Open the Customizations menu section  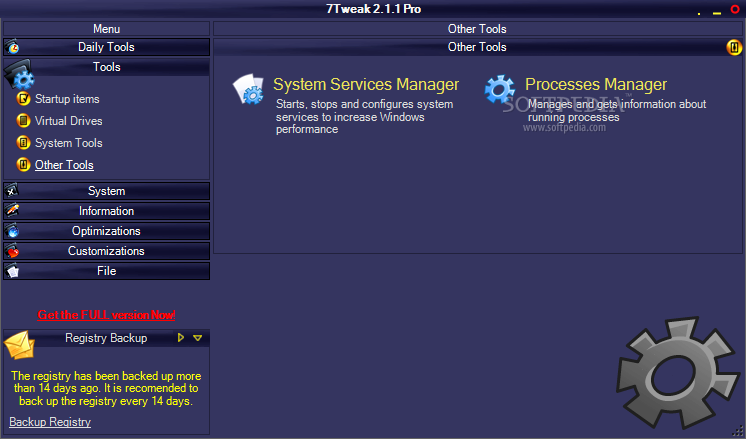(x=106, y=251)
